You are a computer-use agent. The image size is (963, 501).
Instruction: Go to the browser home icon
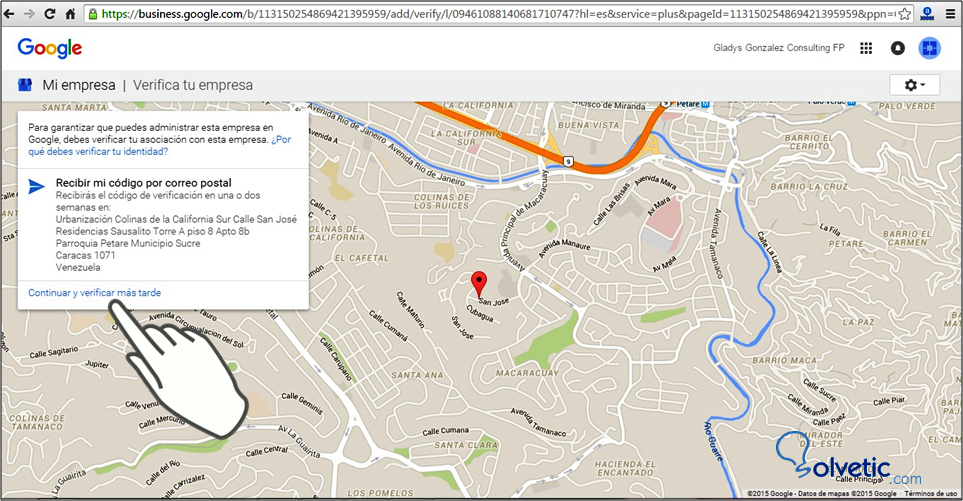click(70, 14)
